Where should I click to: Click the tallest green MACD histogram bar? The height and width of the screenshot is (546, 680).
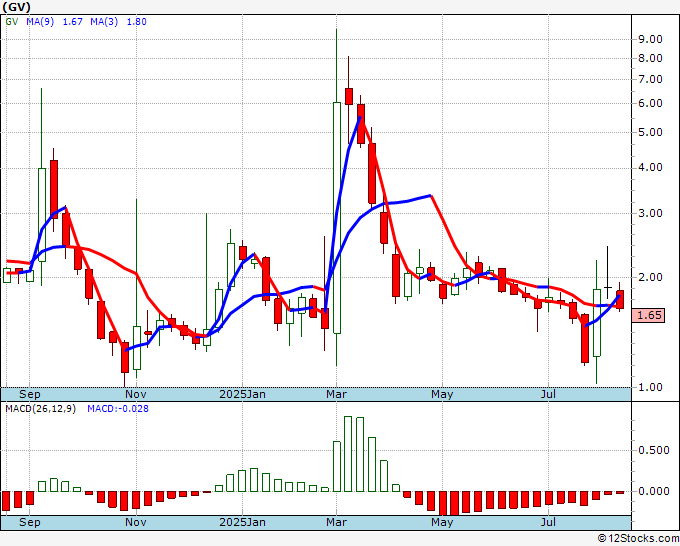348,454
